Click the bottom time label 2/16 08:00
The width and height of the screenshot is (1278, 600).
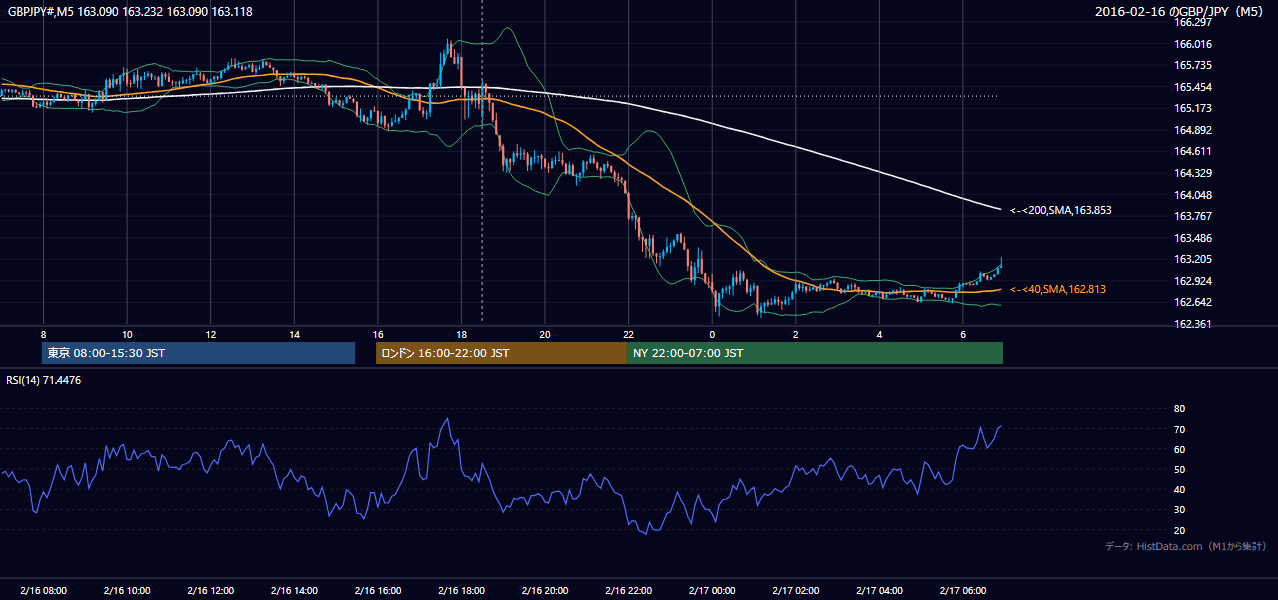43,591
